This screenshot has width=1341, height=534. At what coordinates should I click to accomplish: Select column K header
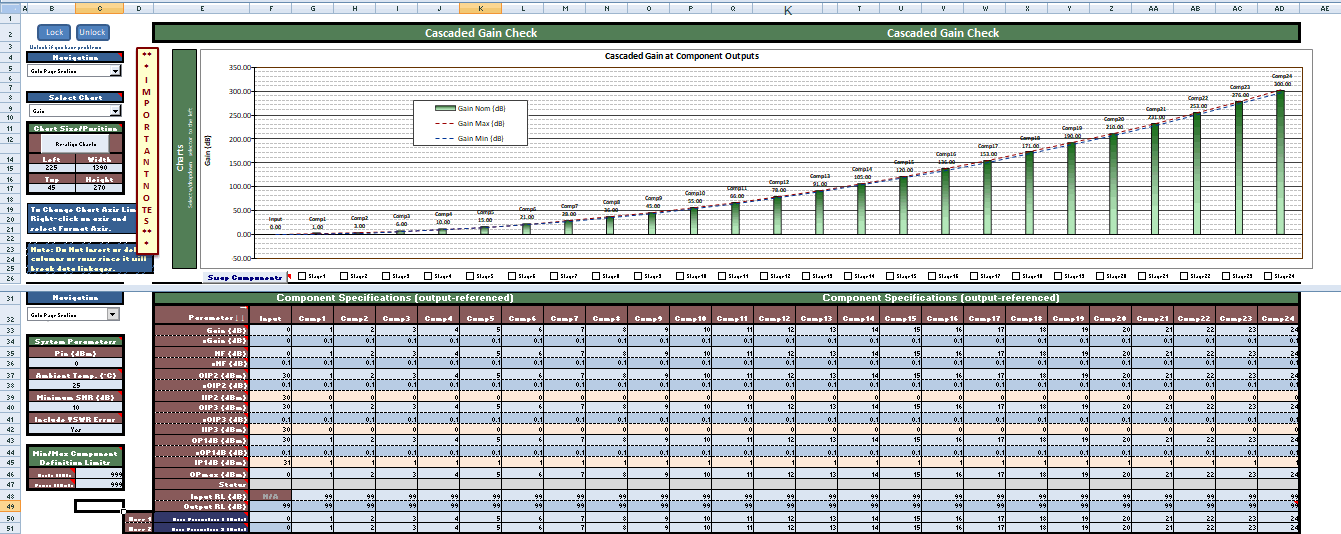pyautogui.click(x=481, y=8)
